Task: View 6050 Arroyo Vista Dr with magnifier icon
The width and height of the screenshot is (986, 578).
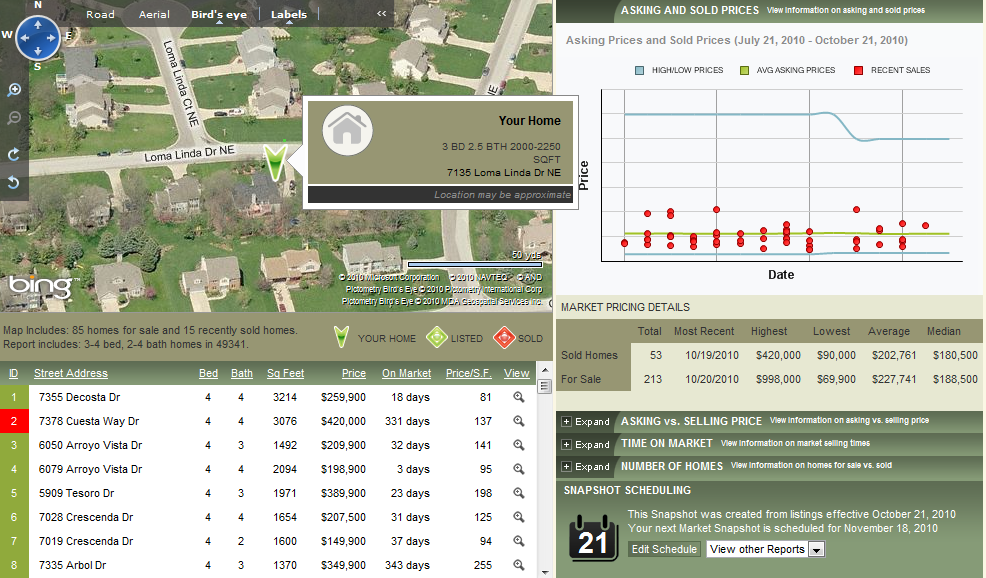Action: (519, 445)
